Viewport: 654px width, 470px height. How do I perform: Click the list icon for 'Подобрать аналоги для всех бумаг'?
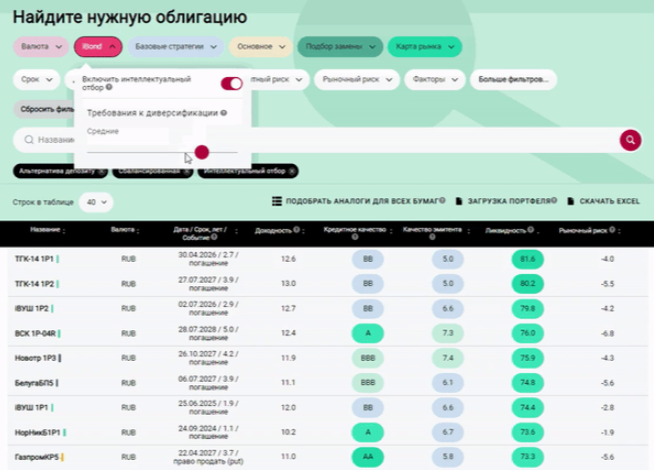coord(277,201)
